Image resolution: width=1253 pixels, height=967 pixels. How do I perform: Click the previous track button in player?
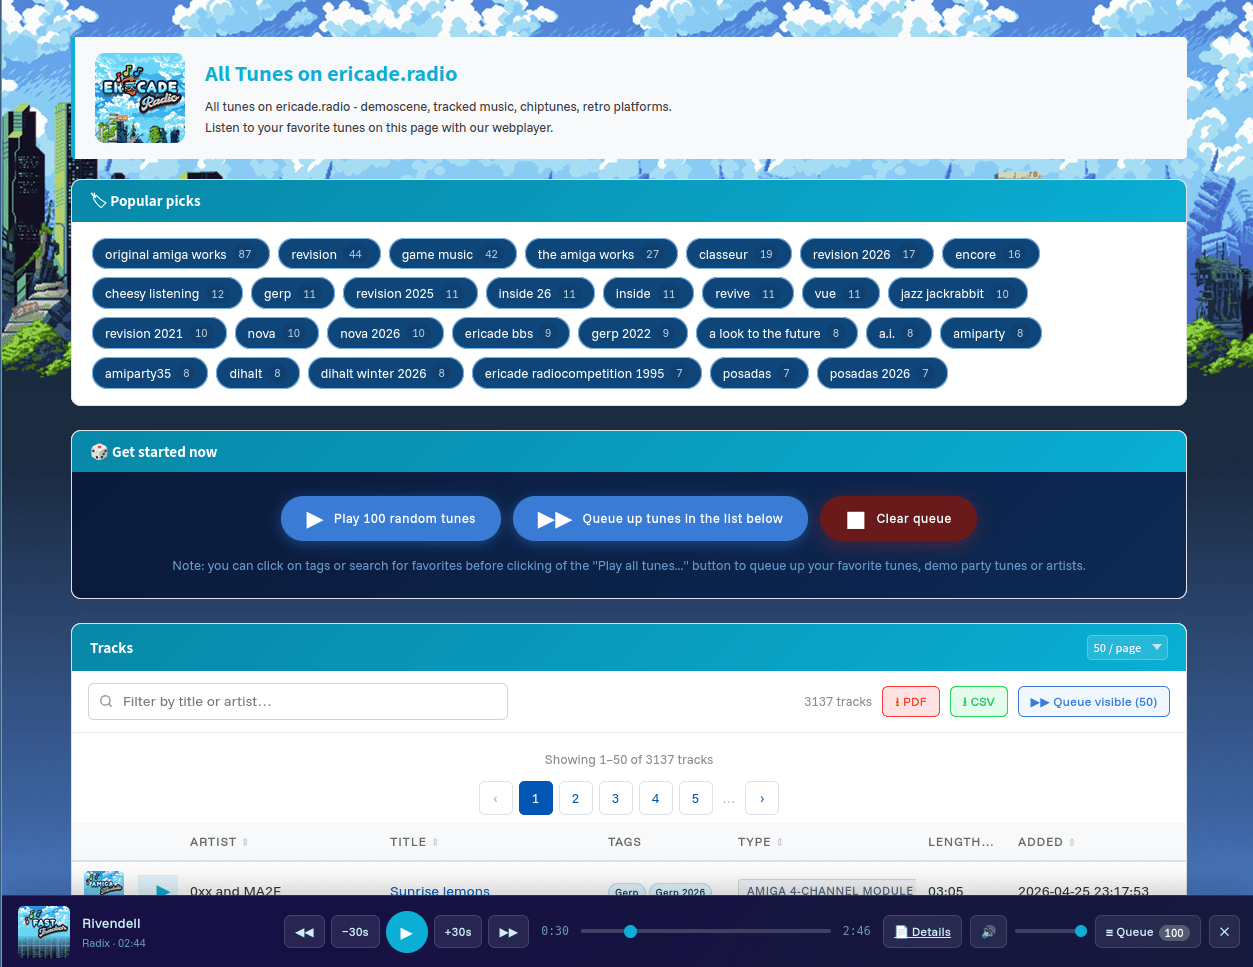tap(304, 932)
